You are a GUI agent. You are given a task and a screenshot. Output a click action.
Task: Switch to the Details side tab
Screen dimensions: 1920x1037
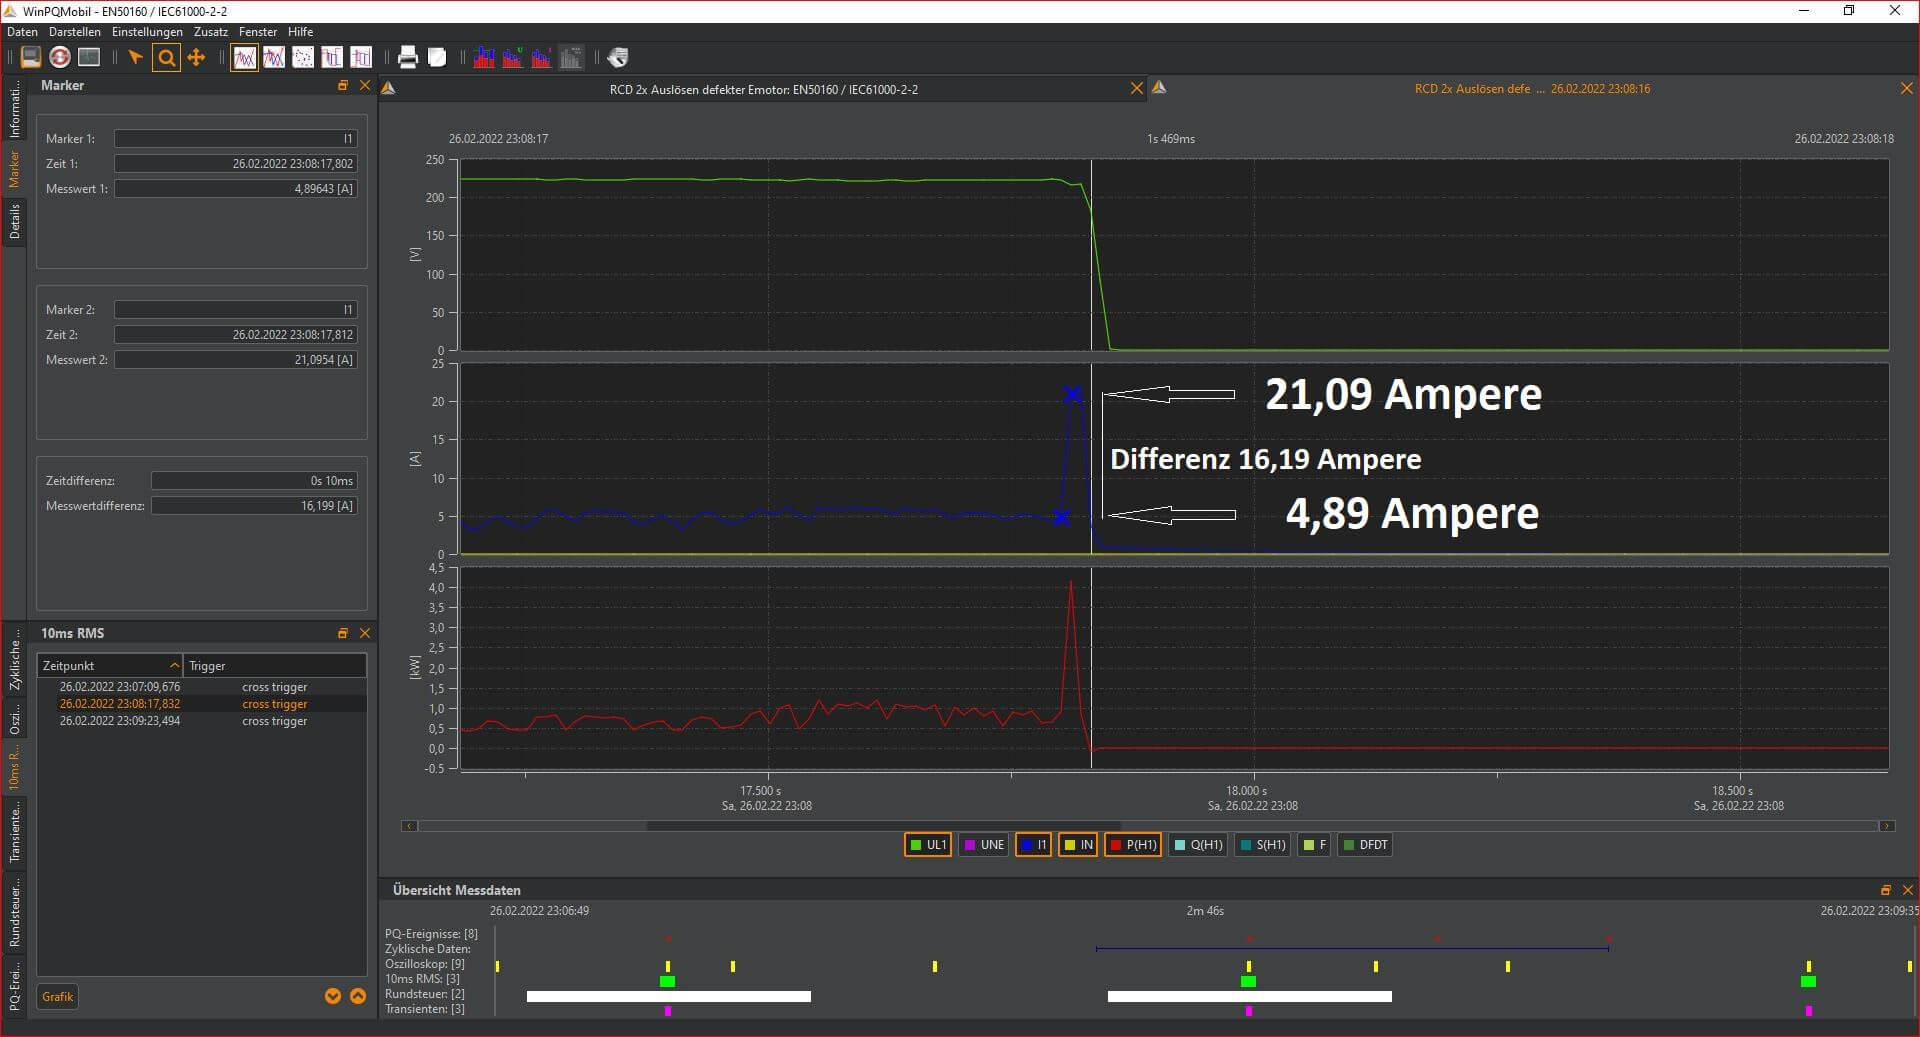(14, 220)
